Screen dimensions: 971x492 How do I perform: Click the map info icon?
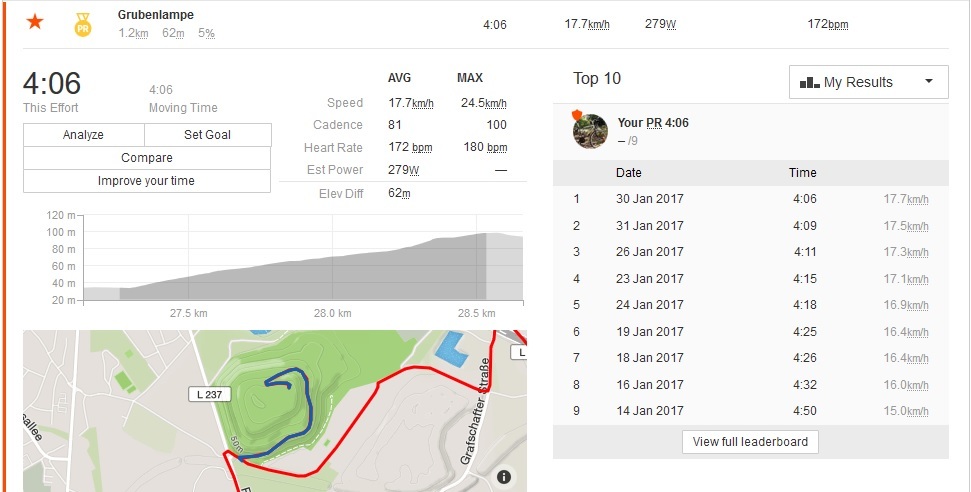pos(504,476)
